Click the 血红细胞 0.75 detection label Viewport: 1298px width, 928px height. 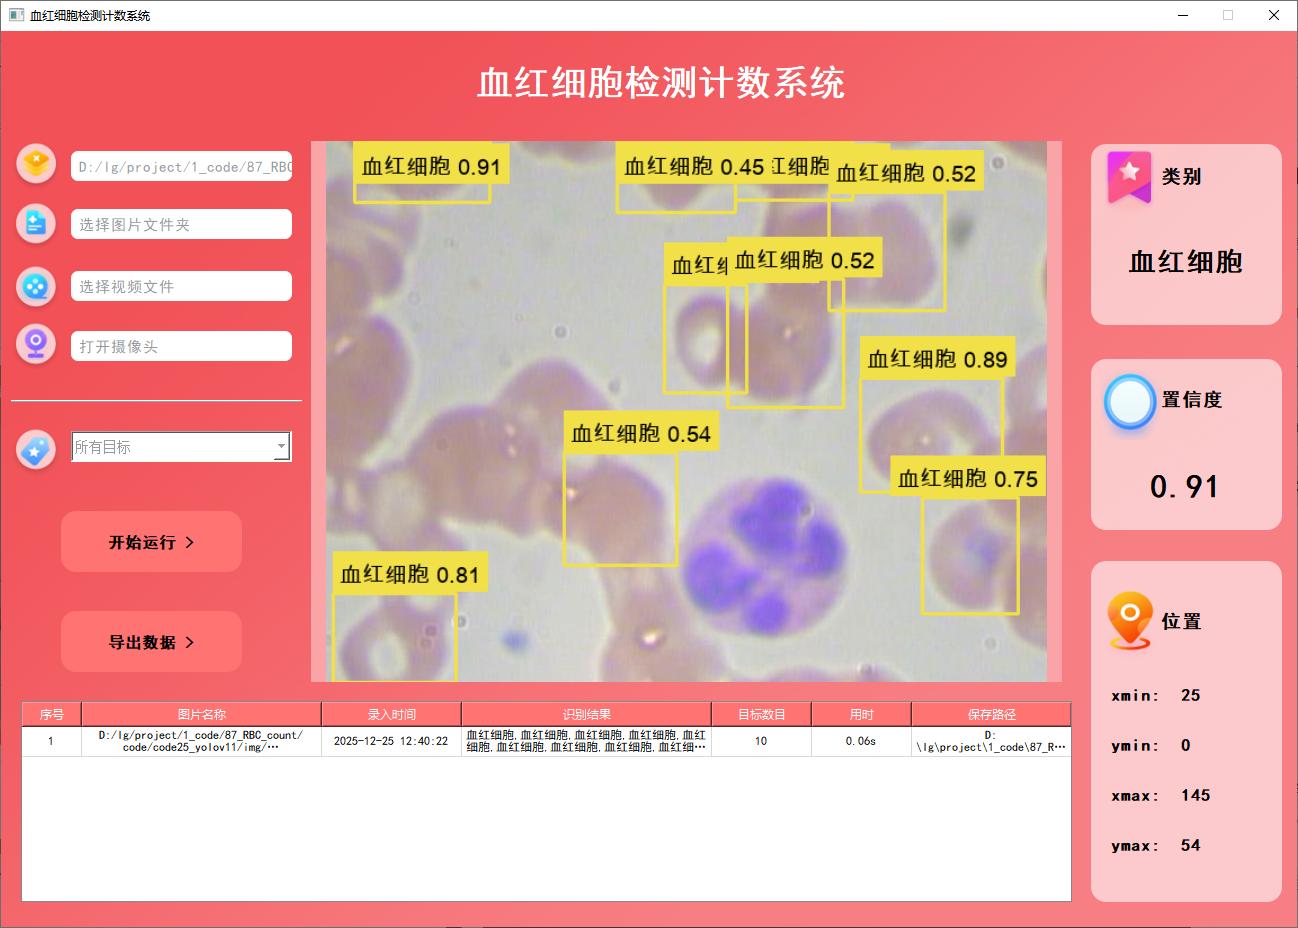coord(968,478)
